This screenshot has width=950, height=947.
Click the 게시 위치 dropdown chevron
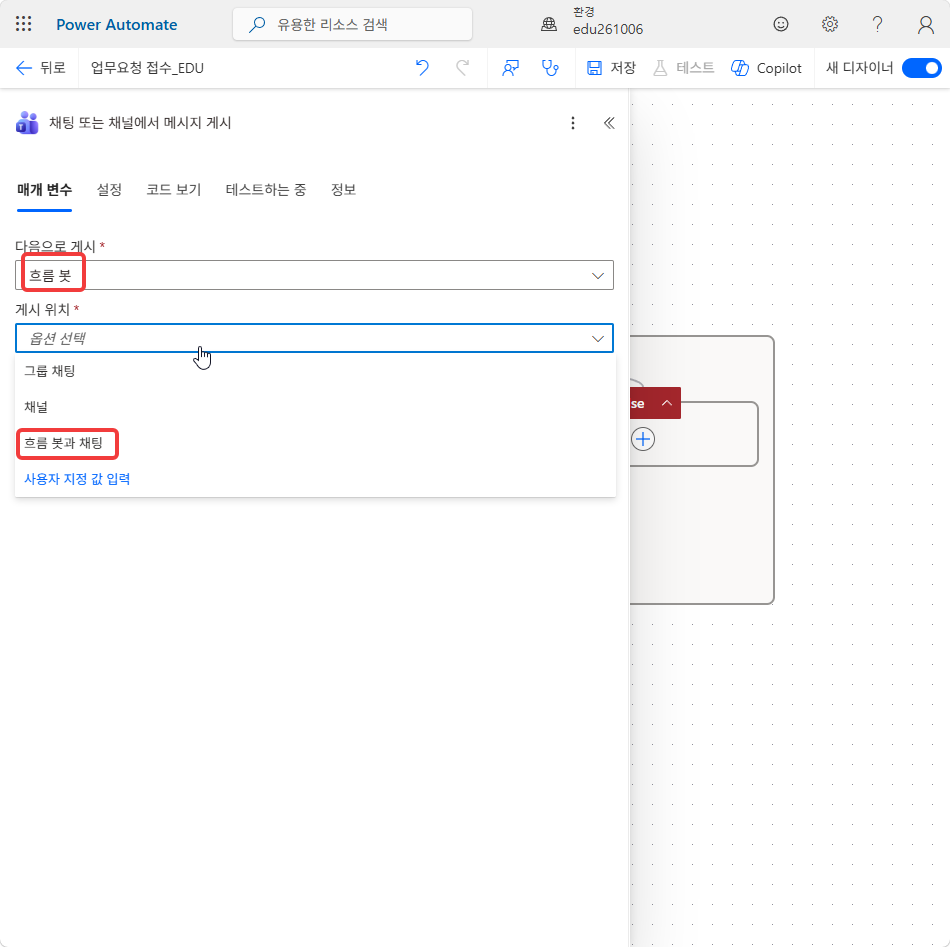[x=597, y=339]
